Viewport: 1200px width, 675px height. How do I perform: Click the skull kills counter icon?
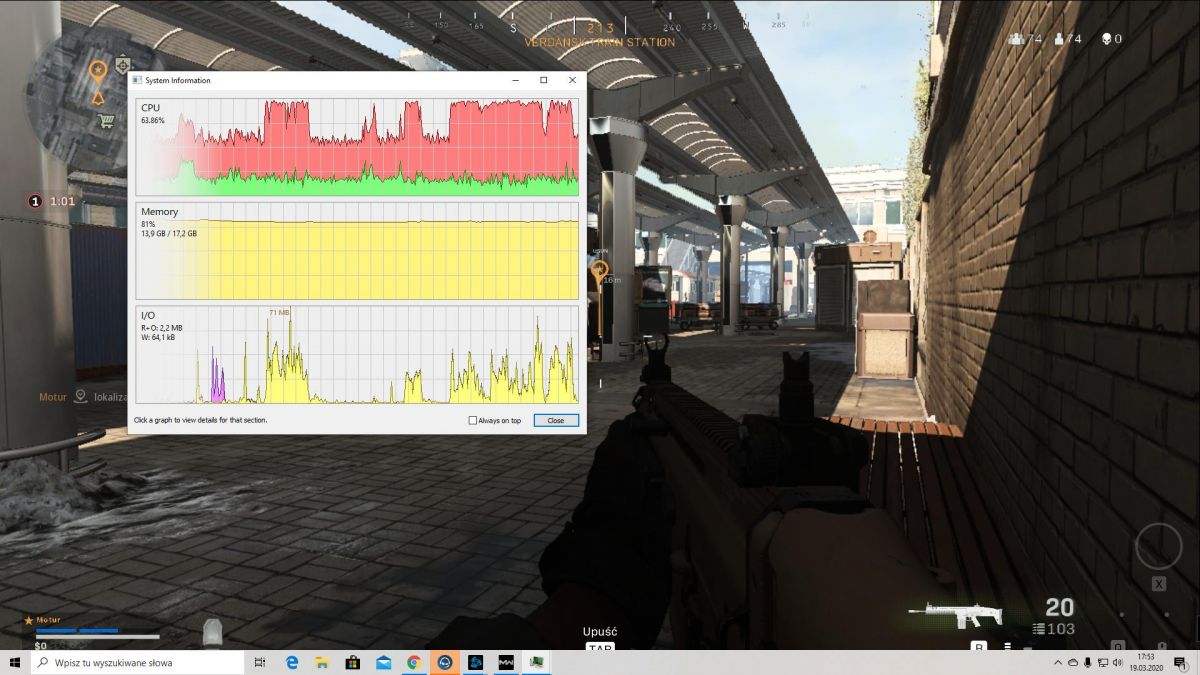[1107, 39]
